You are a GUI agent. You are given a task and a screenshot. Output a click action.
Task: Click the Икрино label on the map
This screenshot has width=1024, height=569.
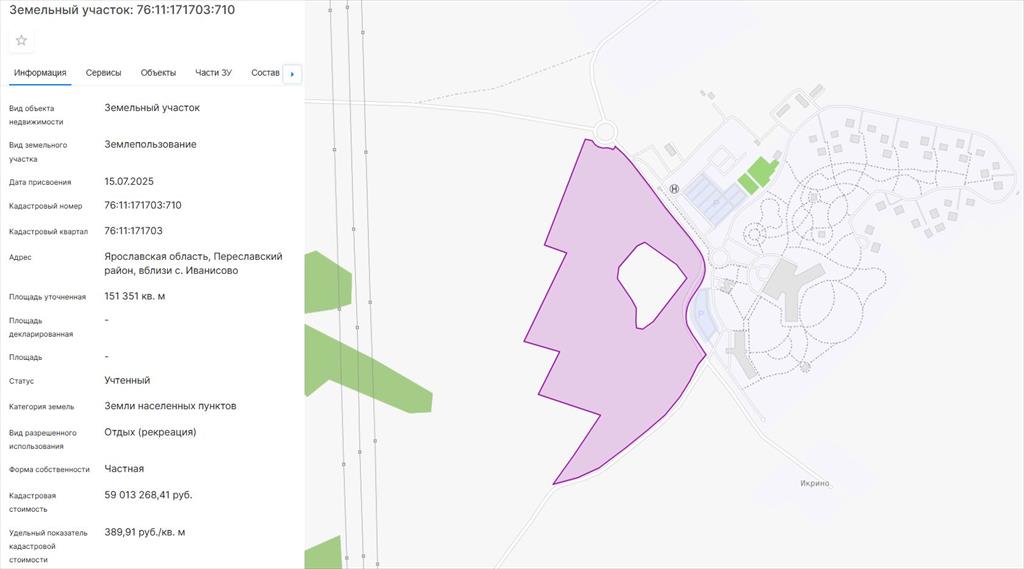(814, 483)
